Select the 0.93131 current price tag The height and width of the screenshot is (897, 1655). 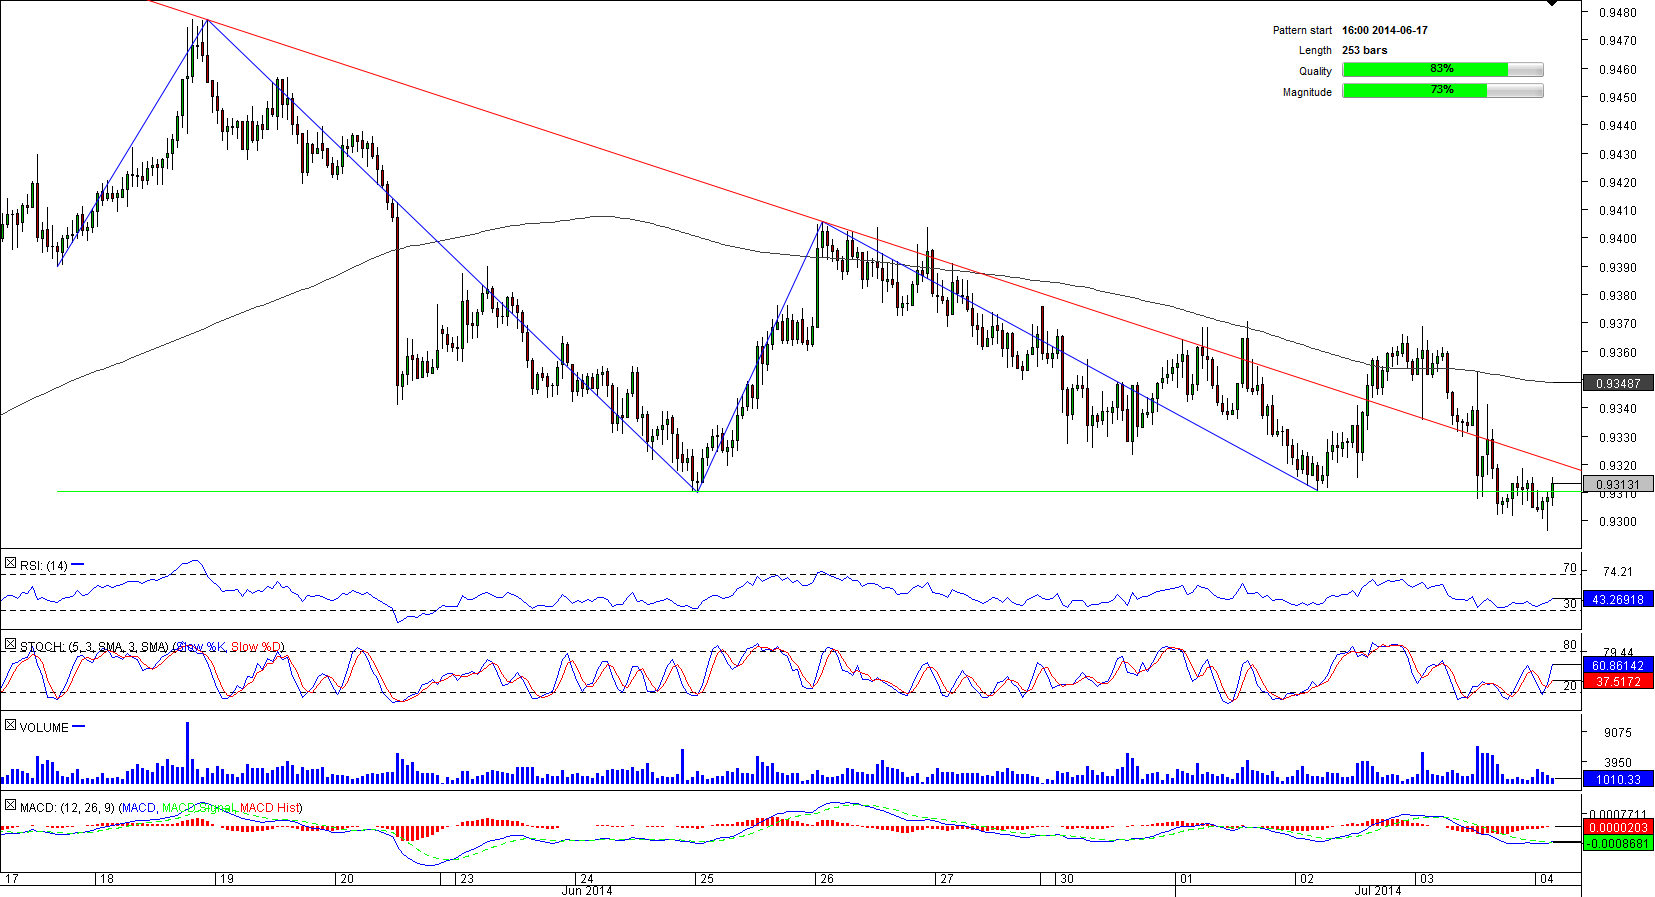pyautogui.click(x=1617, y=485)
